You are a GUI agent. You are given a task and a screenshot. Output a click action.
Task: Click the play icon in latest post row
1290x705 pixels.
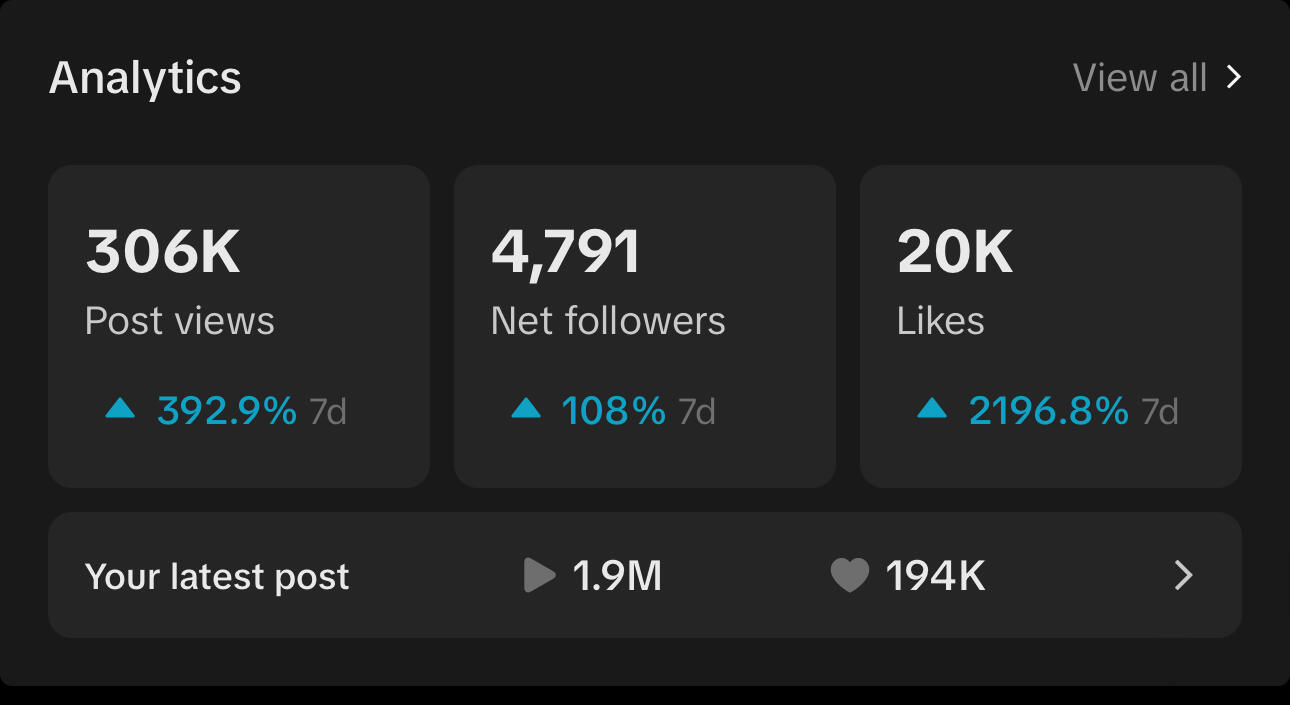(x=539, y=576)
